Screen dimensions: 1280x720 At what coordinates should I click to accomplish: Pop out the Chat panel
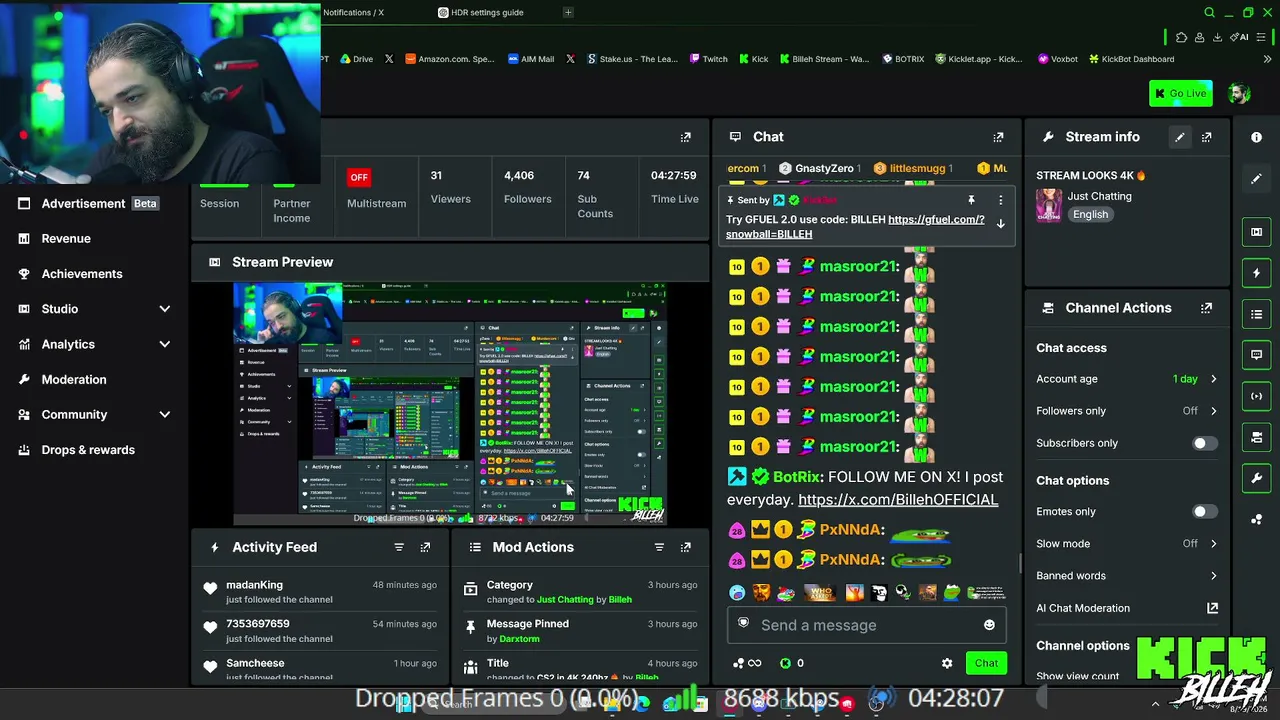(998, 137)
